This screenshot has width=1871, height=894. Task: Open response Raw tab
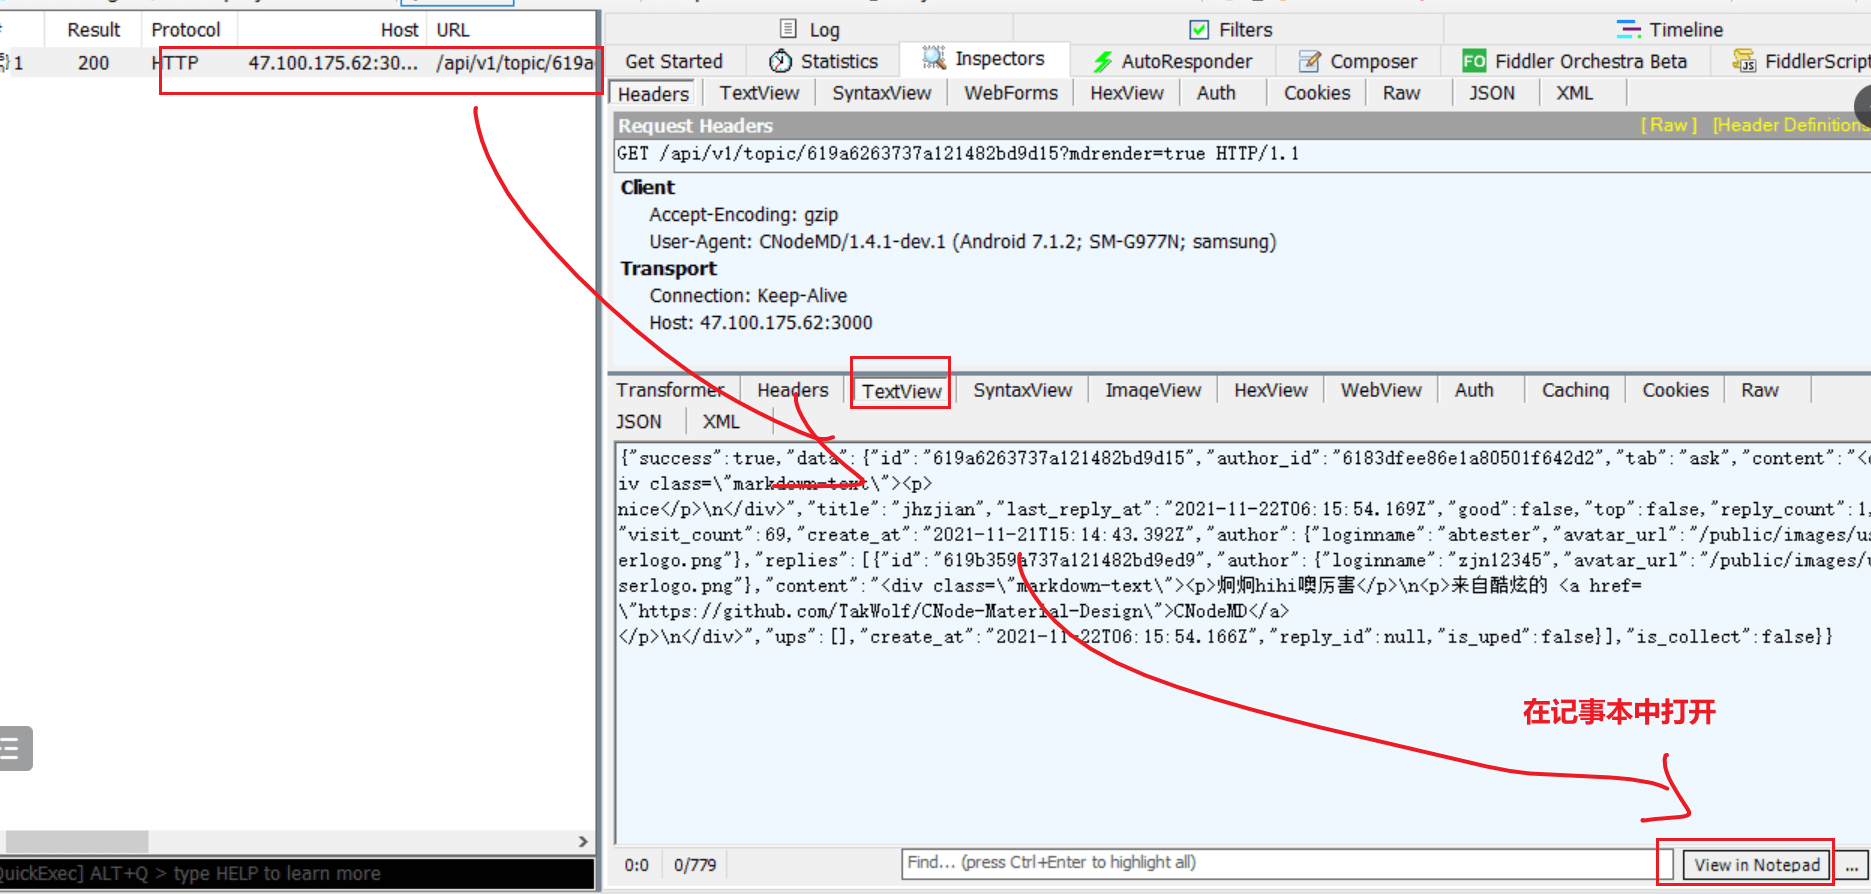click(1759, 390)
